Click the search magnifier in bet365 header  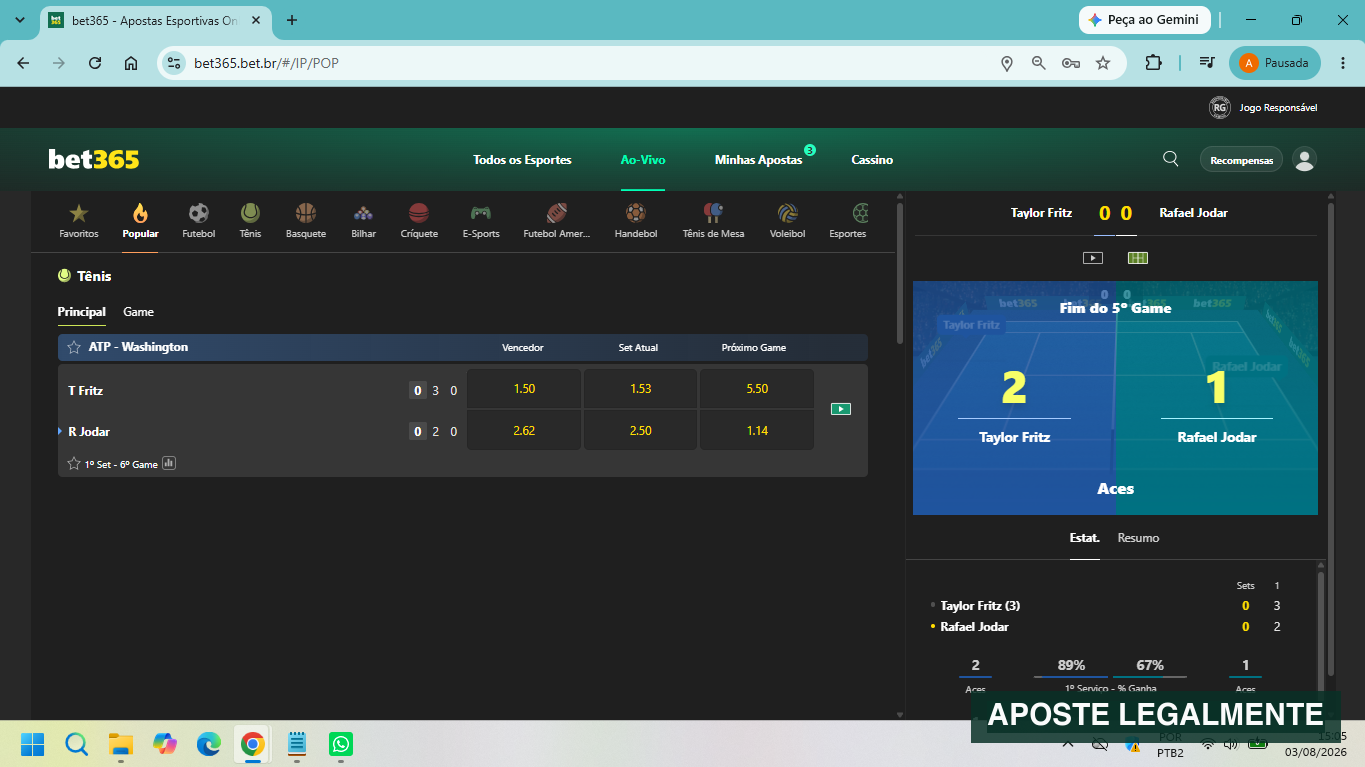coord(1170,158)
